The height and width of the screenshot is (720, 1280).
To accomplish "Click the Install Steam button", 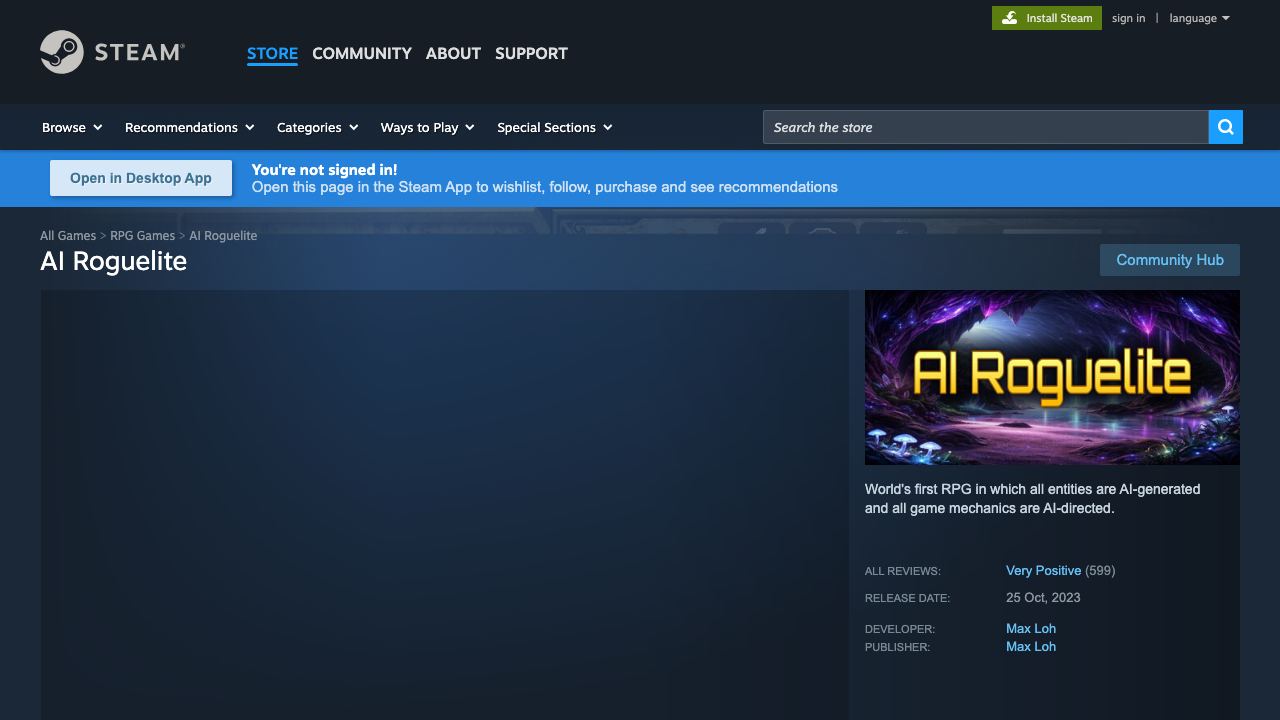I will [x=1047, y=18].
